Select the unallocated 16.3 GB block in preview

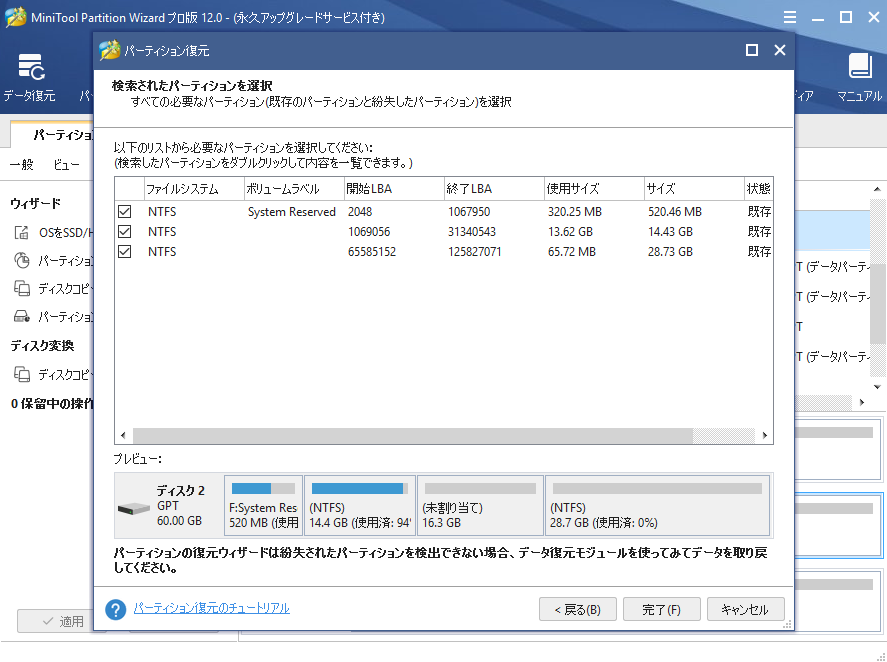pos(480,506)
